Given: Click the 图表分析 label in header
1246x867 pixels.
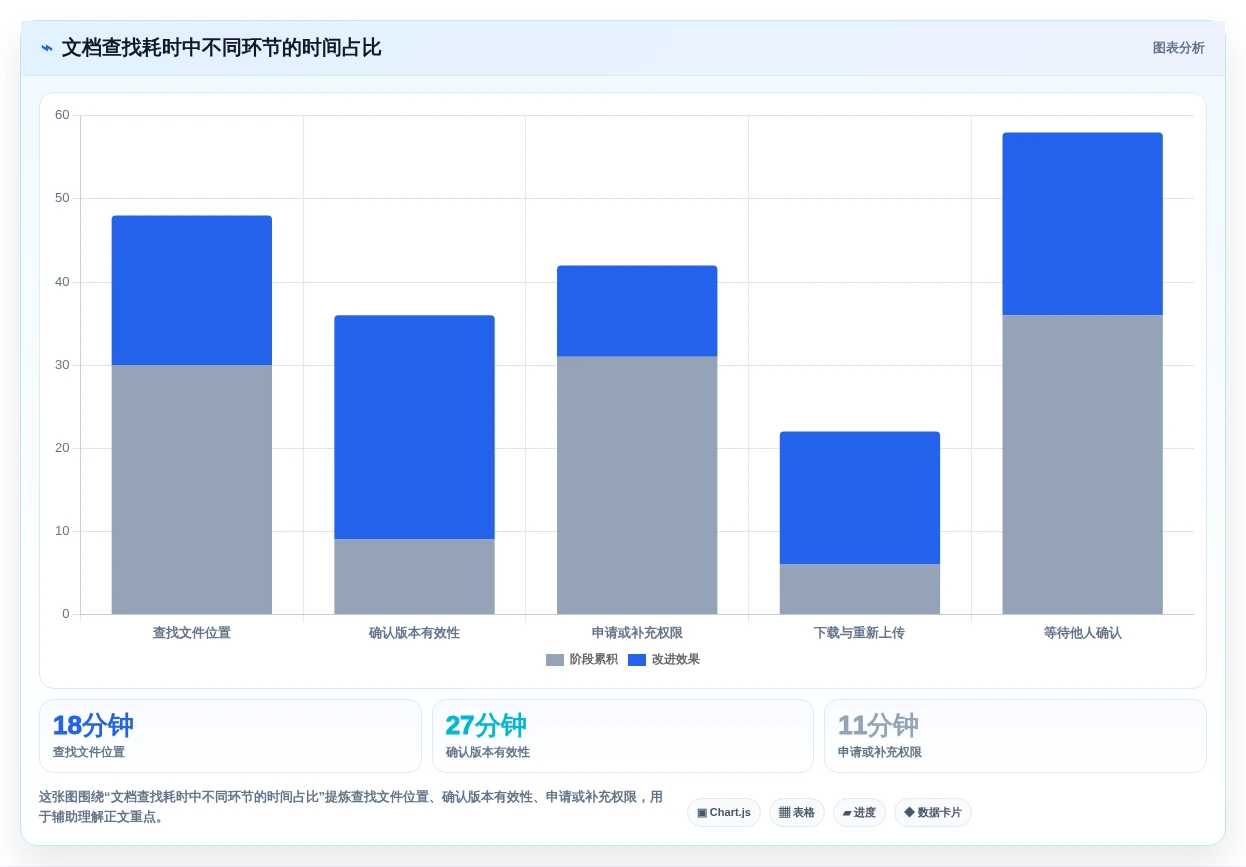Looking at the screenshot, I should [1178, 48].
